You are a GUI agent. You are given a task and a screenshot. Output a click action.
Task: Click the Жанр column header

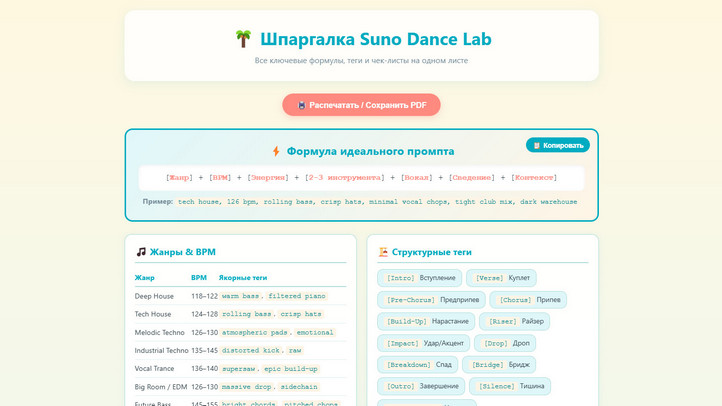tap(145, 278)
